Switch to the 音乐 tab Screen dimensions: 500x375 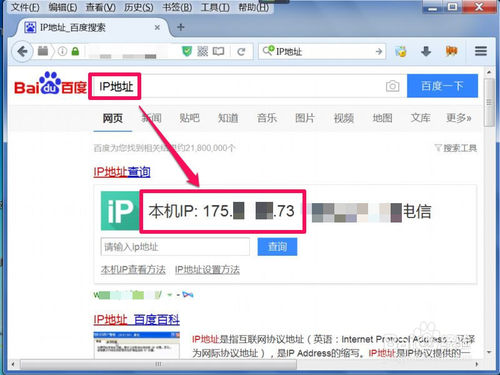pos(267,118)
